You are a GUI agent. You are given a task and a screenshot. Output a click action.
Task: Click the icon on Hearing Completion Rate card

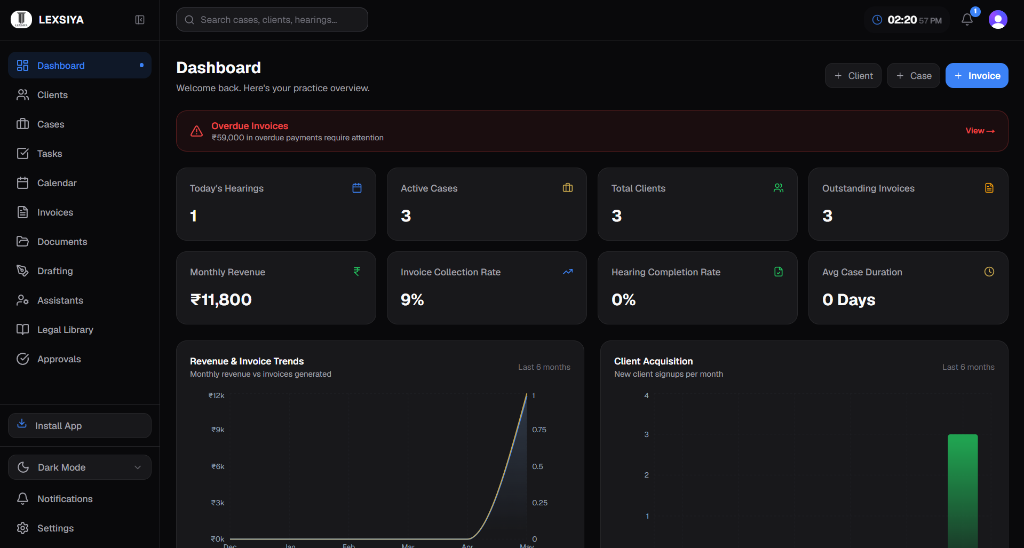[x=778, y=272]
